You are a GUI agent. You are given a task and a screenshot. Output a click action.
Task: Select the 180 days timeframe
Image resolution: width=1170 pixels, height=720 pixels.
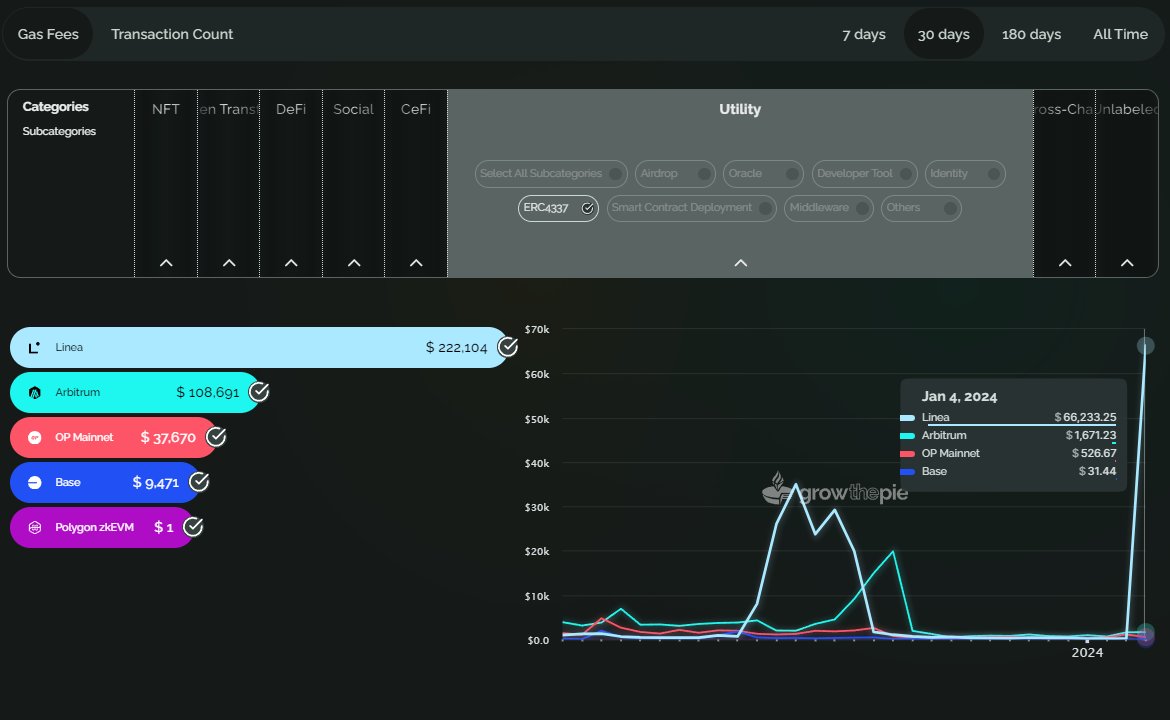1031,34
